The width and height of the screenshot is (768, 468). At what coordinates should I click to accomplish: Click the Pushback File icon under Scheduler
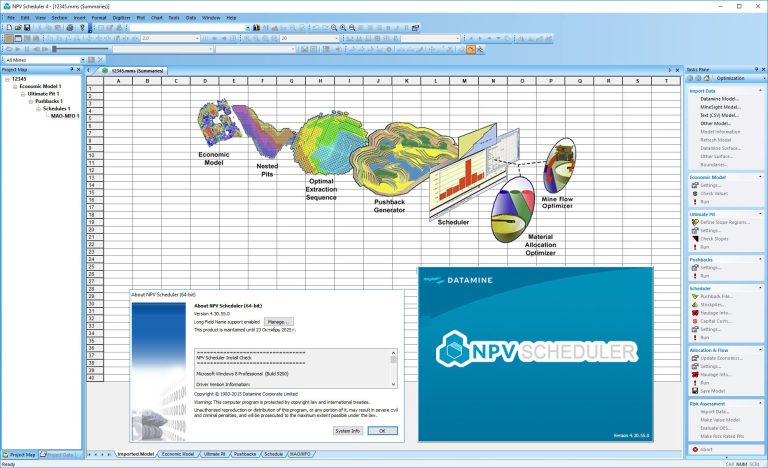(x=695, y=296)
